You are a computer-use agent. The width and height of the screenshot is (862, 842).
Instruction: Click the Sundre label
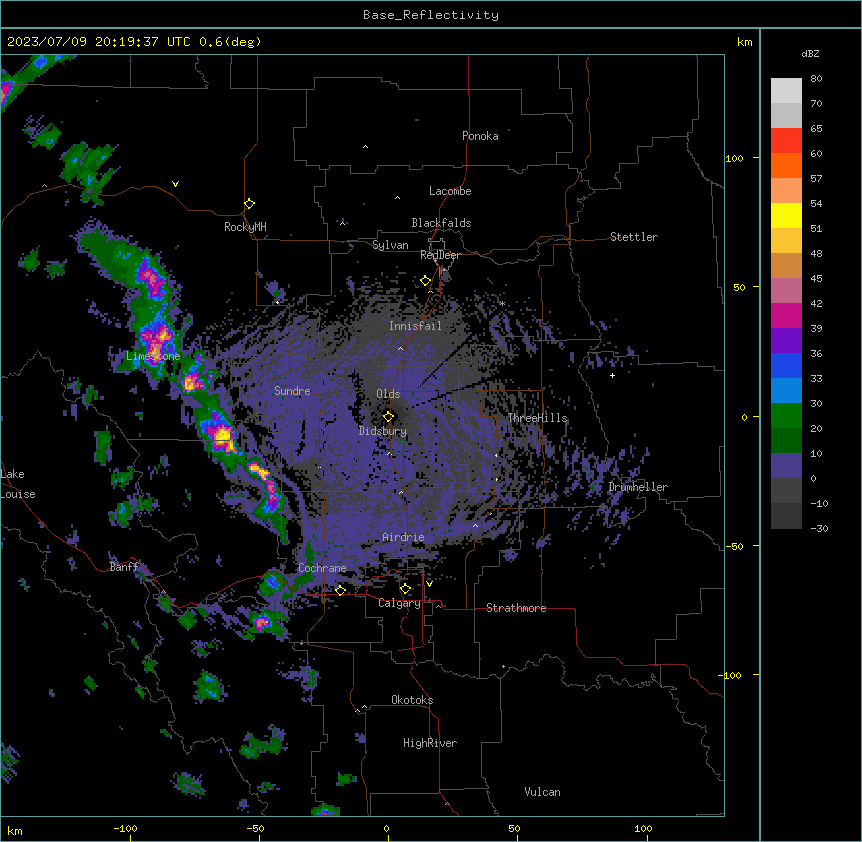pos(292,391)
